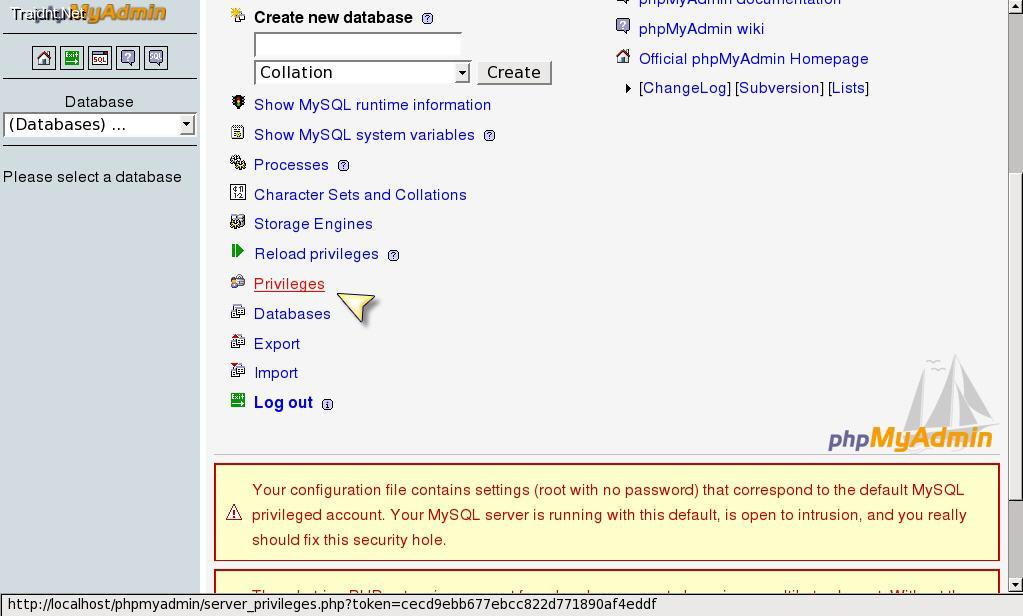The height and width of the screenshot is (616, 1023).
Task: Click the system variables icon
Action: pyautogui.click(x=237, y=132)
